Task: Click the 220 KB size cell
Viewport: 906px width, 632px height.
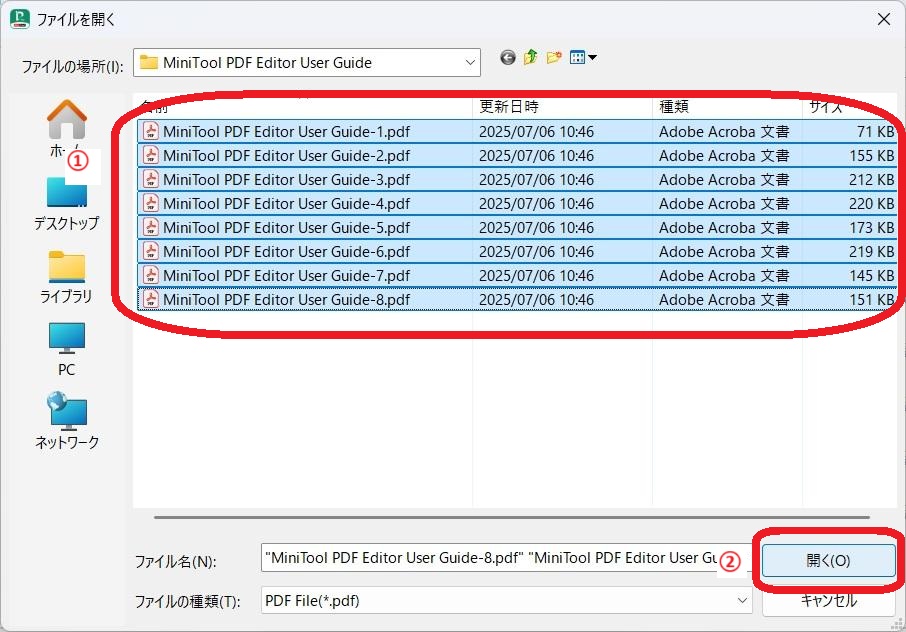Action: coord(871,204)
